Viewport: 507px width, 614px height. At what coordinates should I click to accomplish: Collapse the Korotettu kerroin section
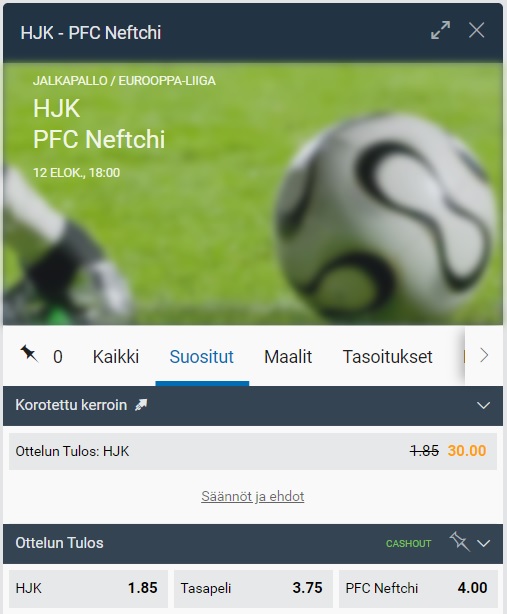[x=484, y=405]
